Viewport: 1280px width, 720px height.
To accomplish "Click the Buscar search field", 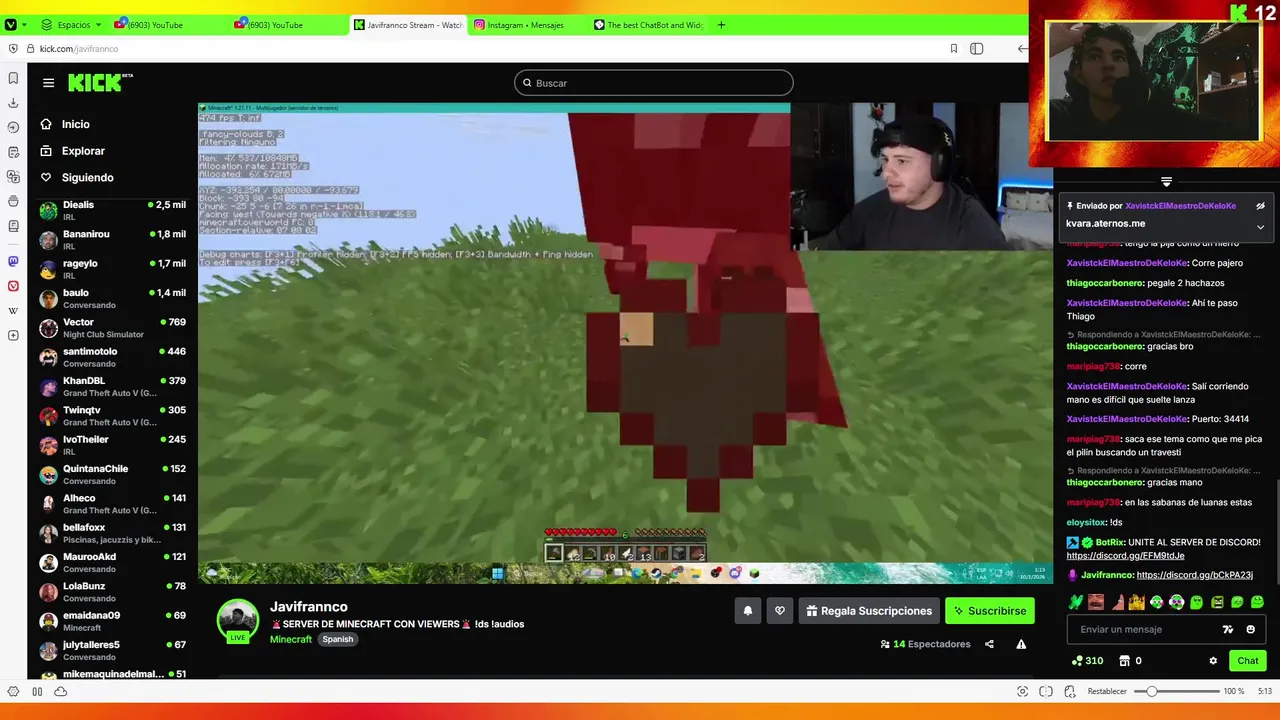I will (653, 83).
